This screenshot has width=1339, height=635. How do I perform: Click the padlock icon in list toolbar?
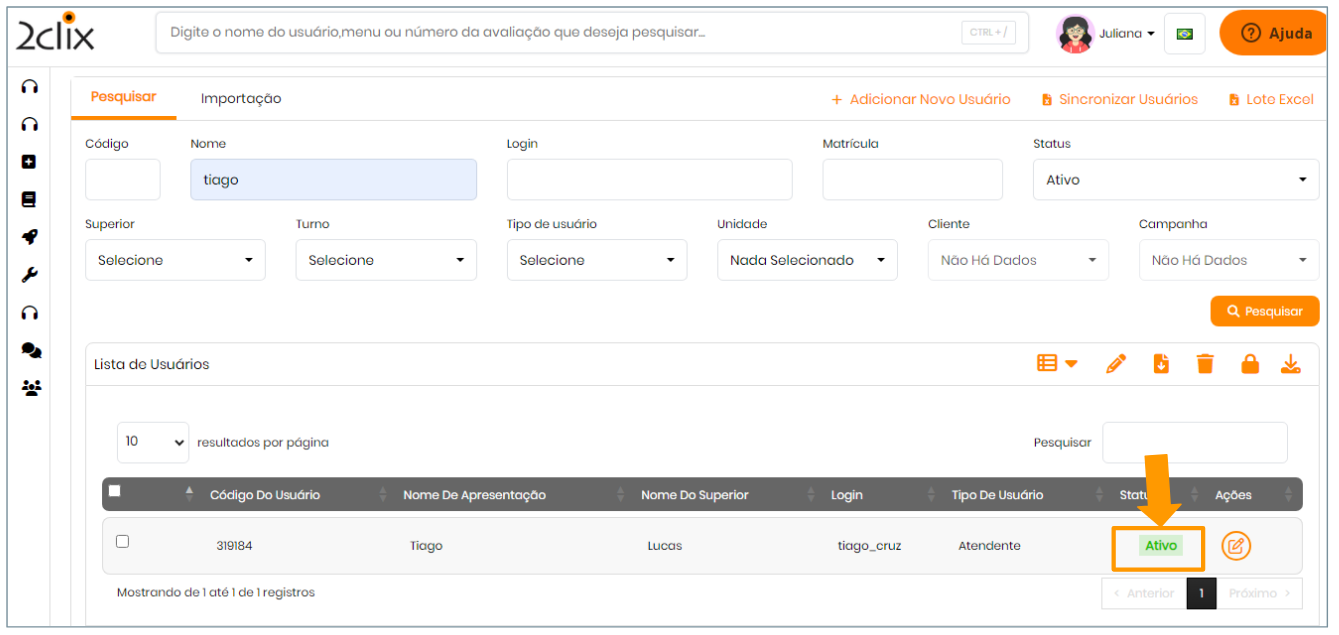(1249, 364)
